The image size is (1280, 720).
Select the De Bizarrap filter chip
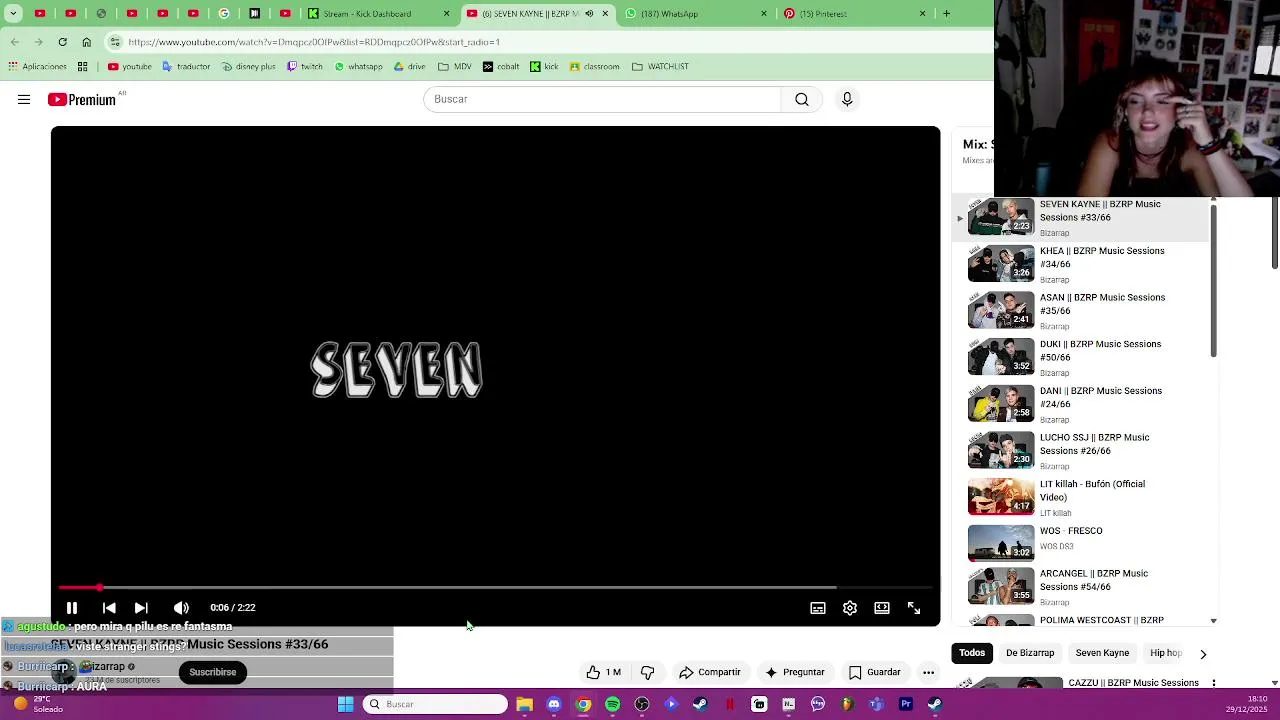[1030, 653]
